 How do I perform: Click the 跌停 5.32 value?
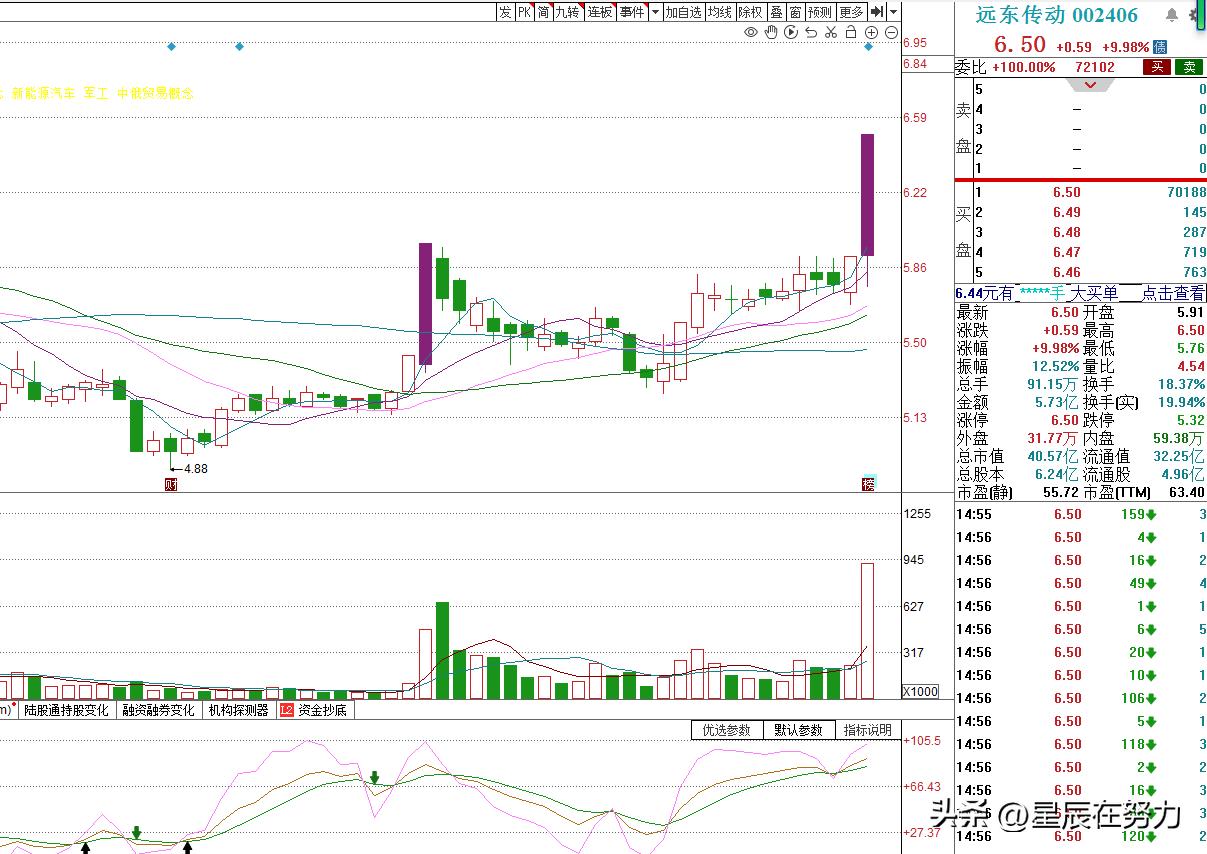tap(1190, 420)
